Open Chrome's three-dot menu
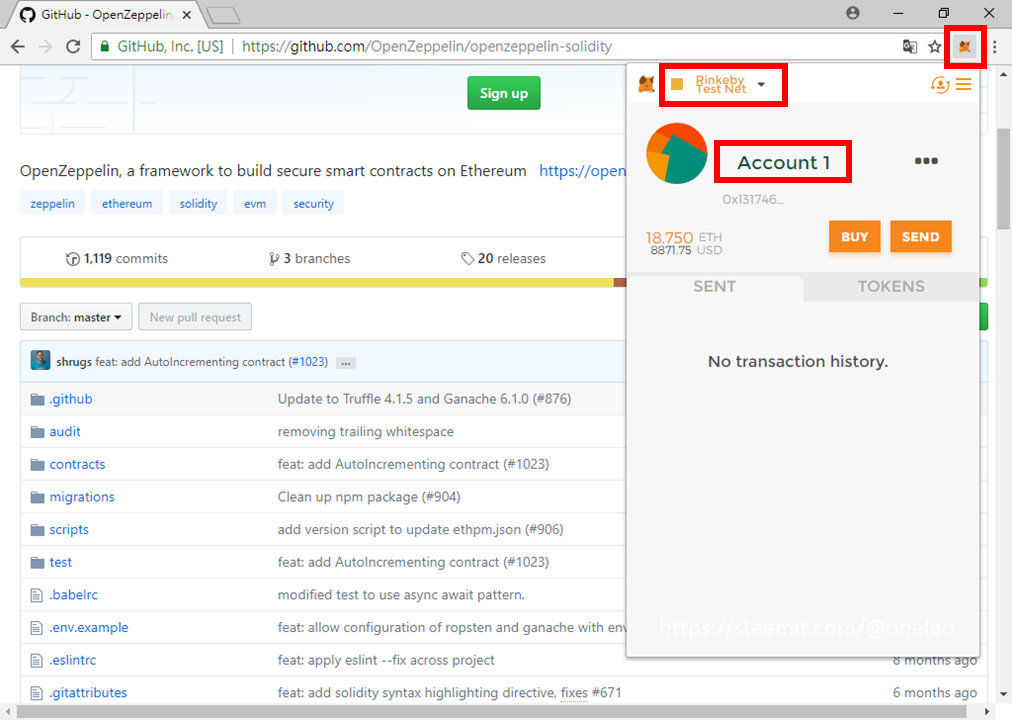This screenshot has height=720, width=1012. (x=995, y=46)
